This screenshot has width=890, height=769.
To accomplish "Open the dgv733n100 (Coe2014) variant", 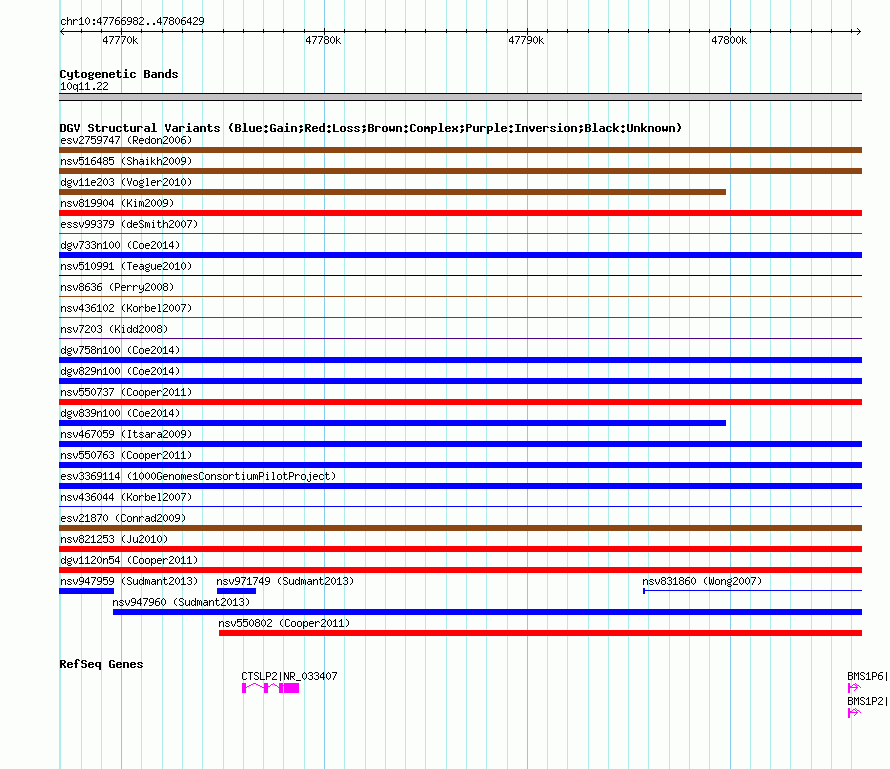I will coord(120,245).
